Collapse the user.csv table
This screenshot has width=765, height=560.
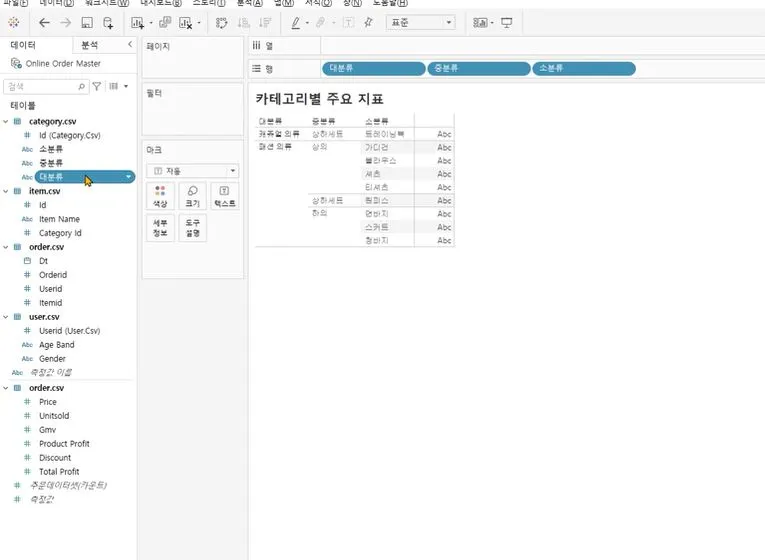pyautogui.click(x=6, y=317)
